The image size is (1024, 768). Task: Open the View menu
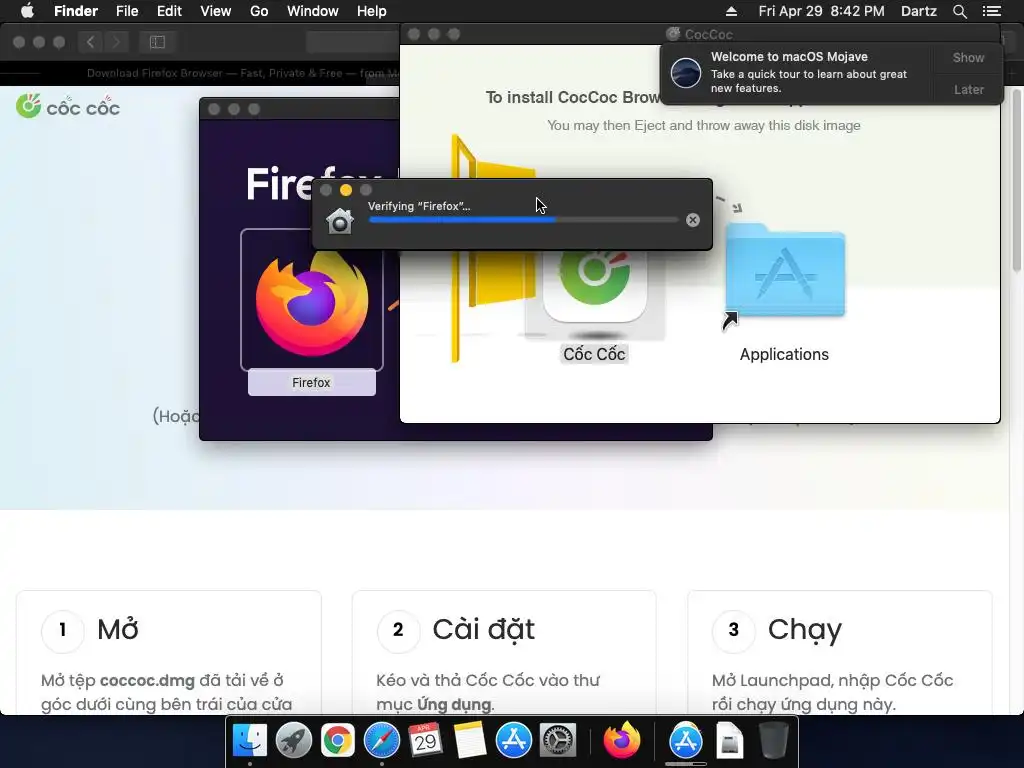[x=216, y=11]
